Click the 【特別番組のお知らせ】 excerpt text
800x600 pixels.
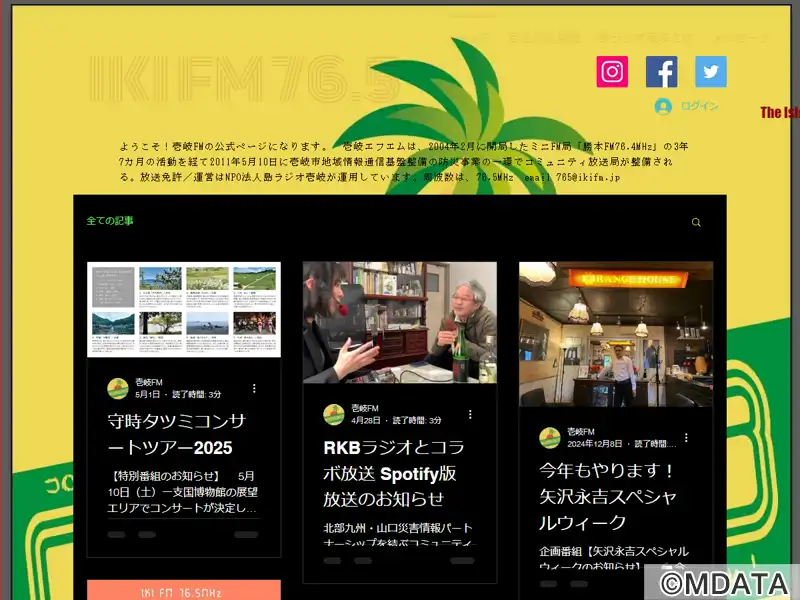(183, 492)
